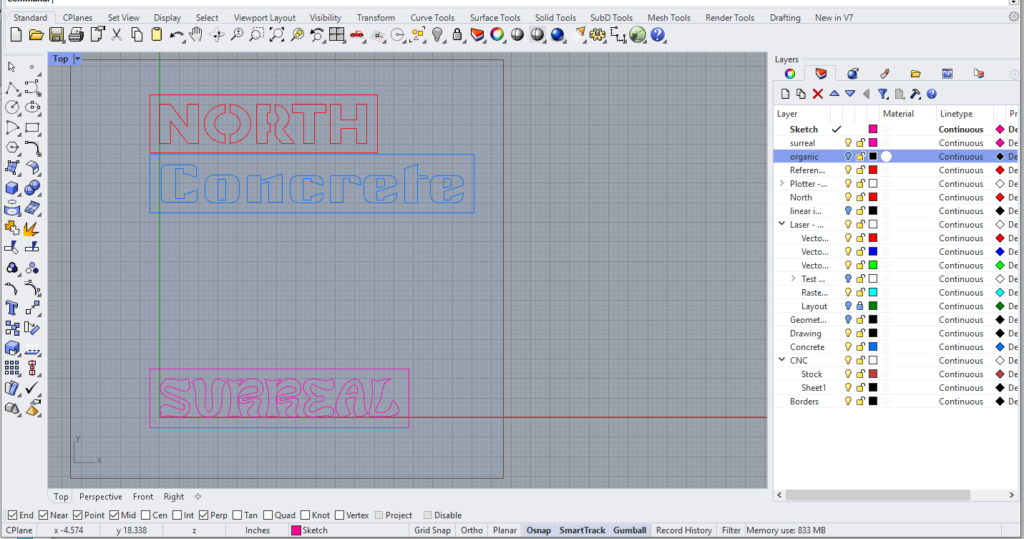Open Help via blue question mark toolbar icon

click(x=658, y=35)
